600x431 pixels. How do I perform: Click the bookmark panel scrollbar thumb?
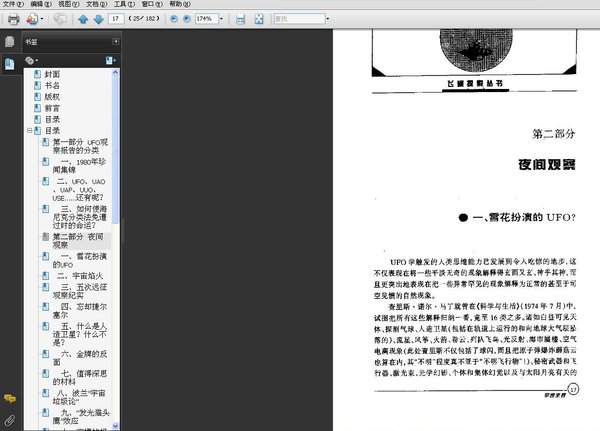point(116,150)
